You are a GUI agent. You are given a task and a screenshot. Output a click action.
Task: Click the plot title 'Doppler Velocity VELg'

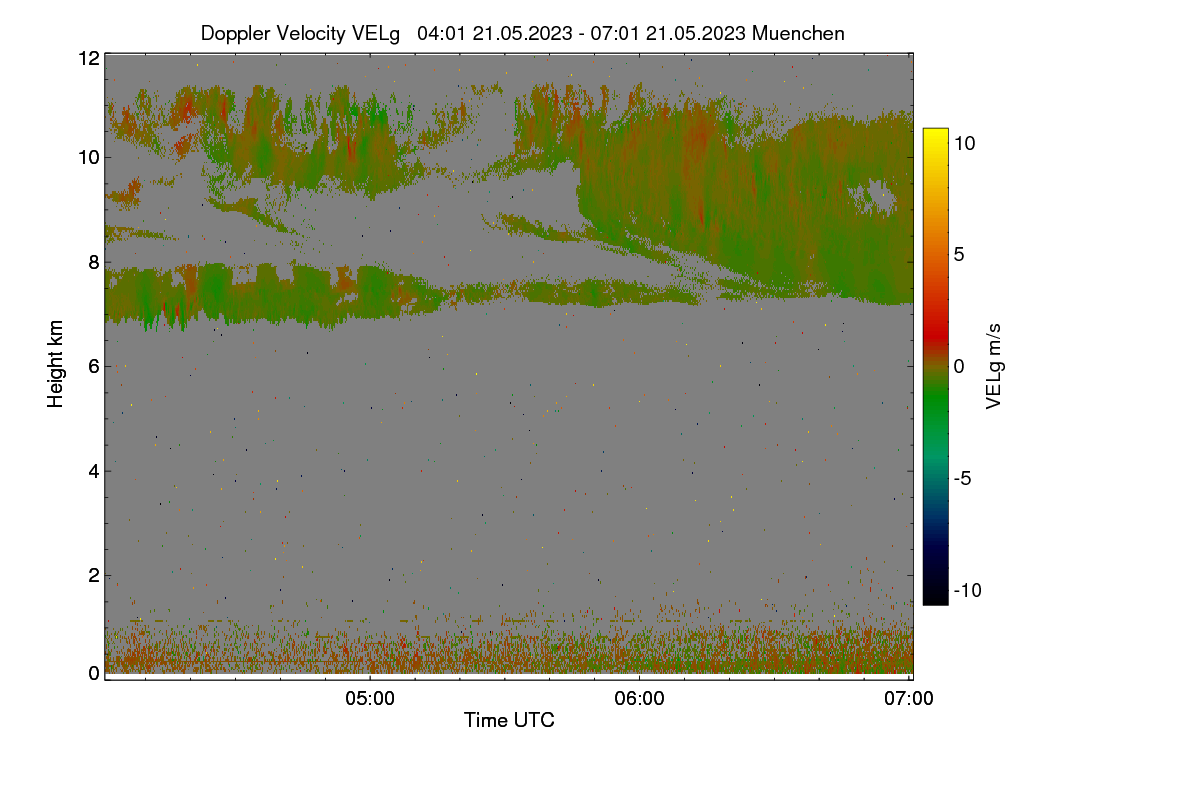pos(301,33)
